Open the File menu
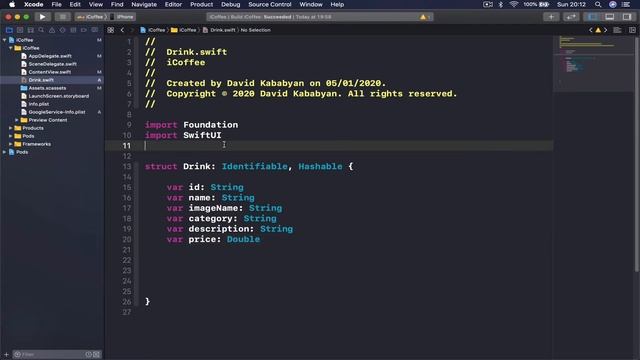This screenshot has height=360, width=640. point(56,4)
